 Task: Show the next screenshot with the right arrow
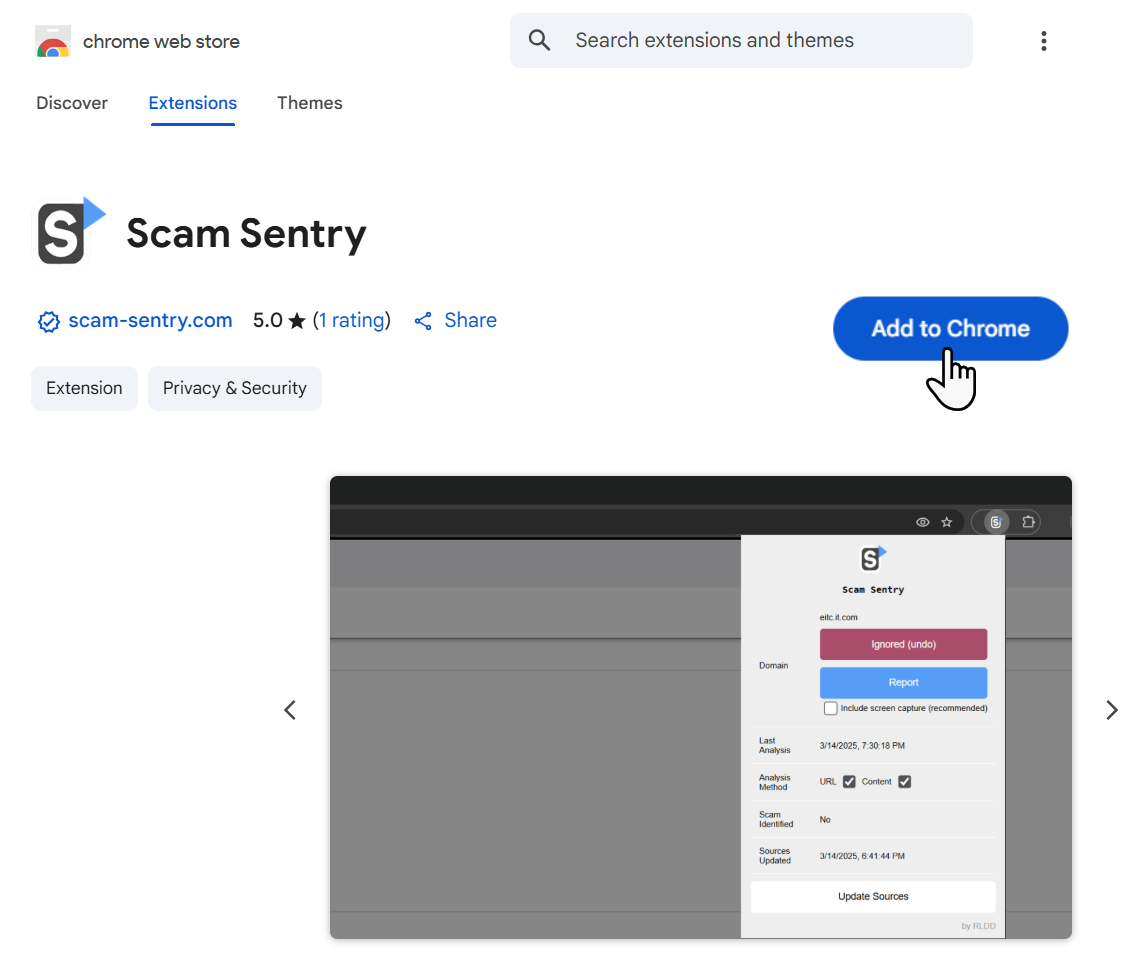coord(1112,710)
